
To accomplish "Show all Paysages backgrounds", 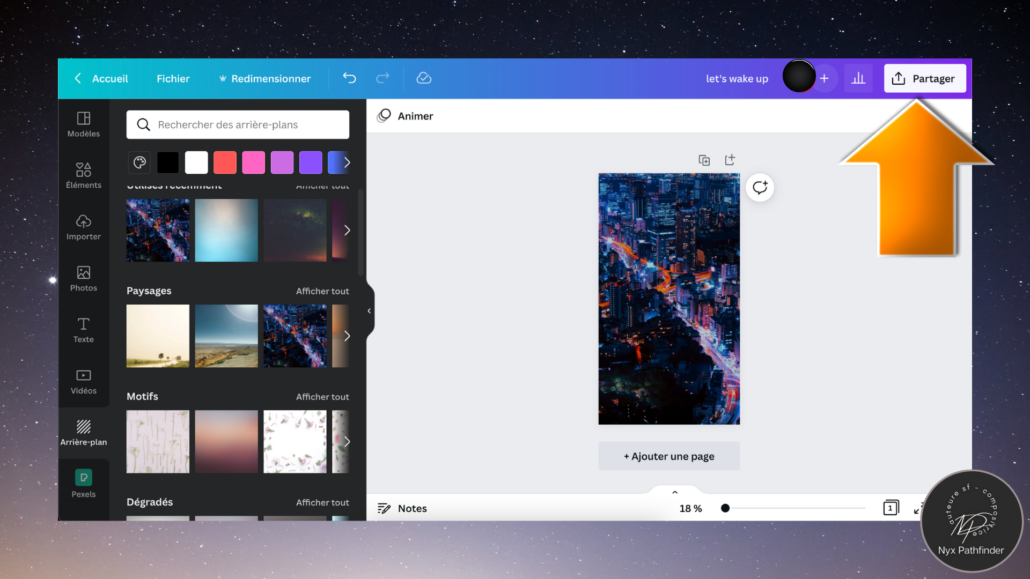I will click(x=322, y=290).
